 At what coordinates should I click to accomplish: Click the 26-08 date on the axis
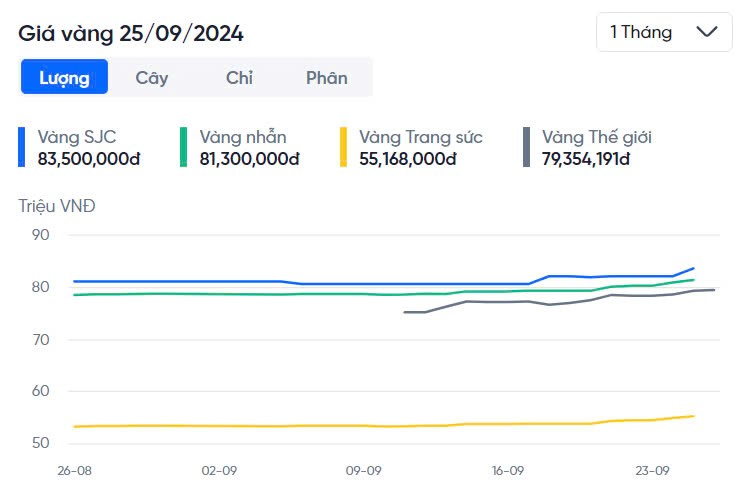point(76,469)
